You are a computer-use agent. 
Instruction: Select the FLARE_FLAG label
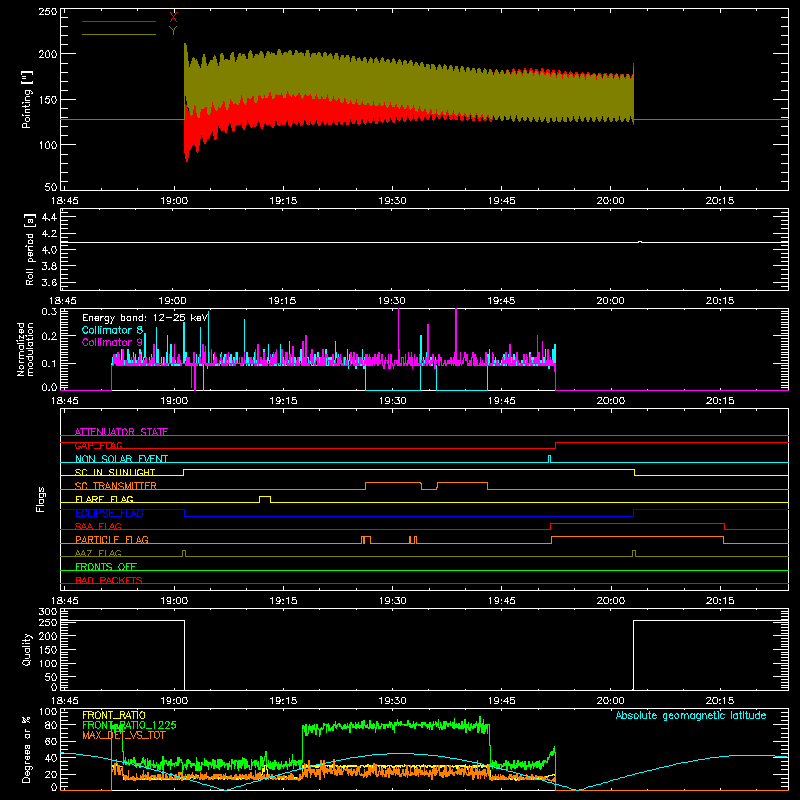104,499
